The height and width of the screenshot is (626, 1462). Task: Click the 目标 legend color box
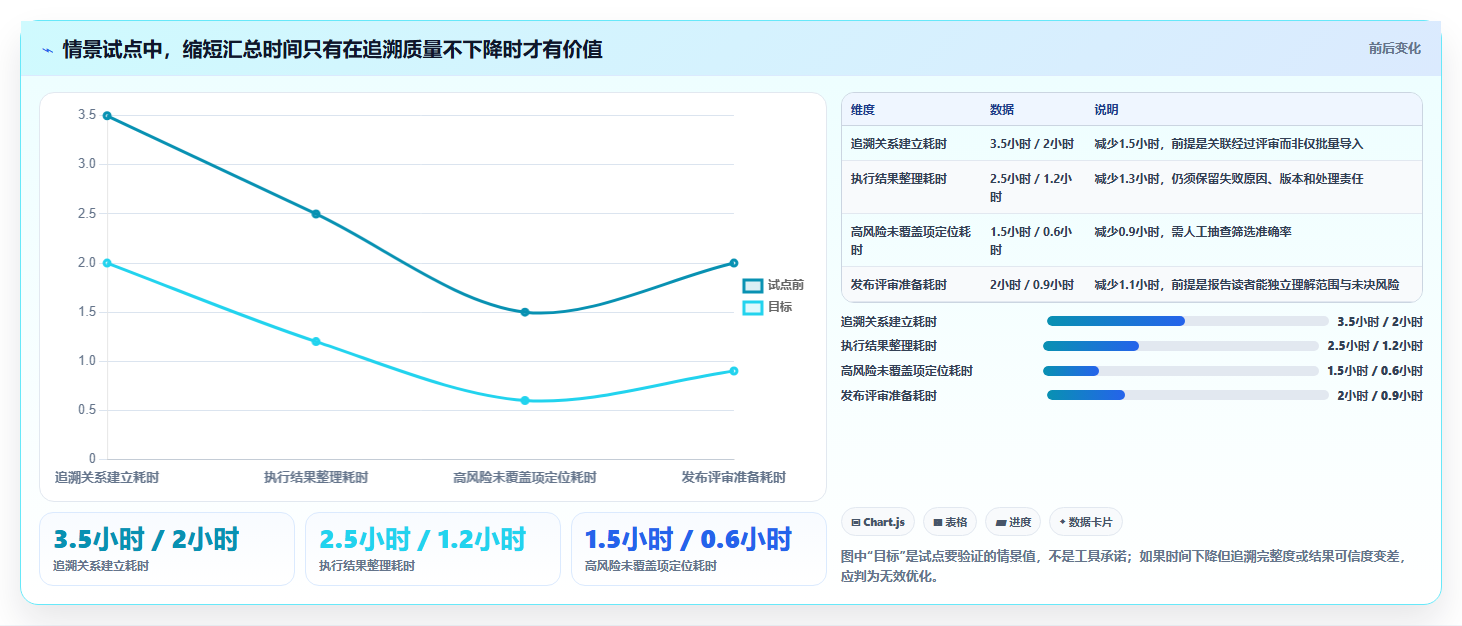[752, 307]
